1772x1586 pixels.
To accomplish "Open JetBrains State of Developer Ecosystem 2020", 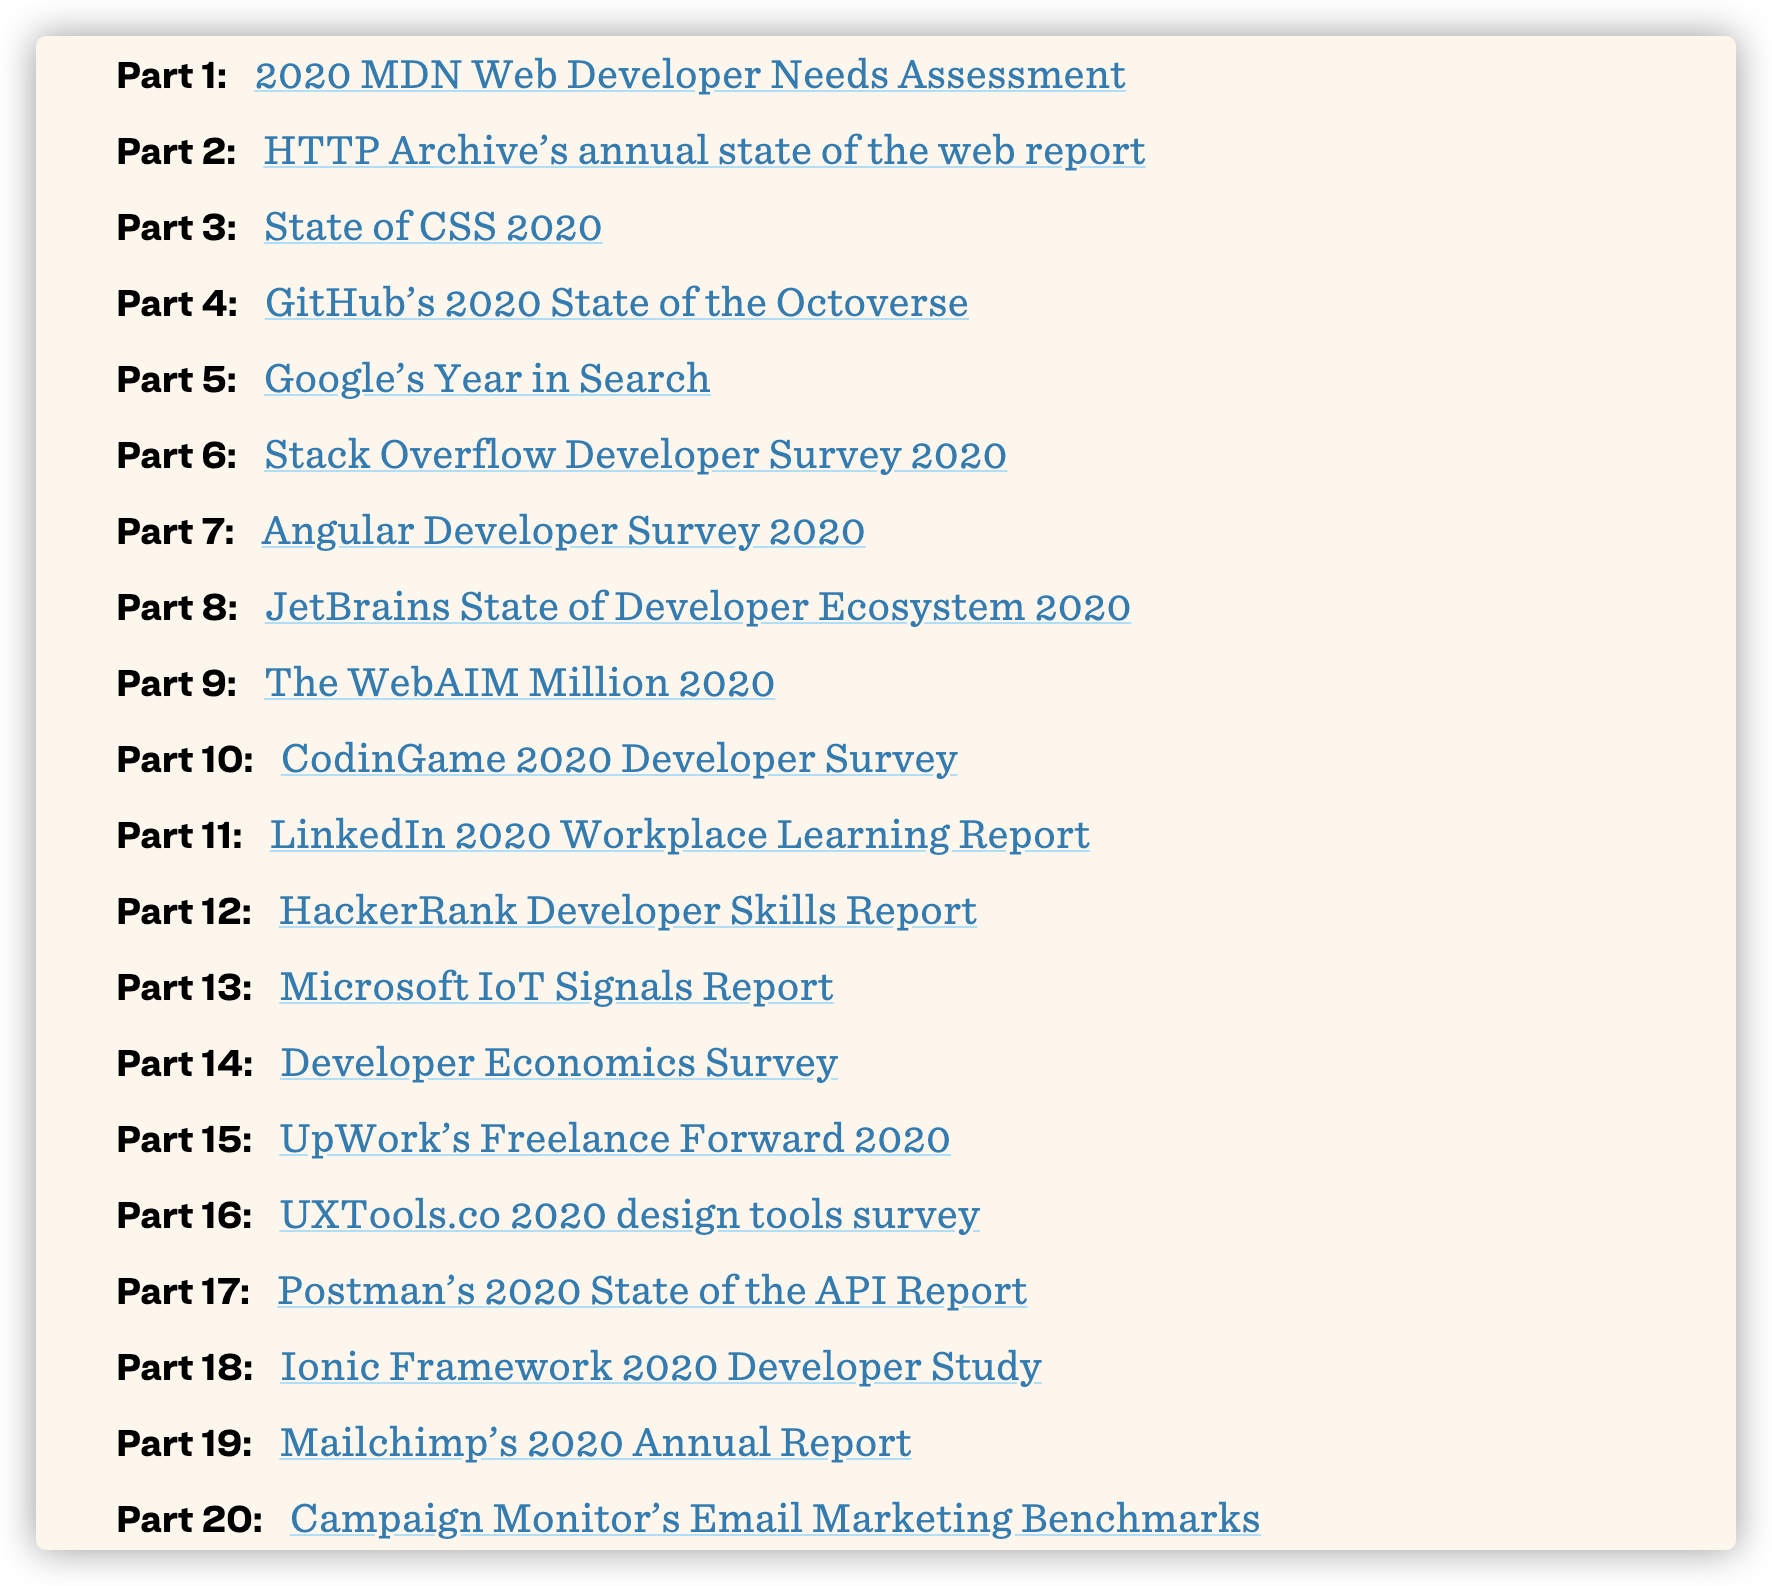I will click(x=698, y=607).
